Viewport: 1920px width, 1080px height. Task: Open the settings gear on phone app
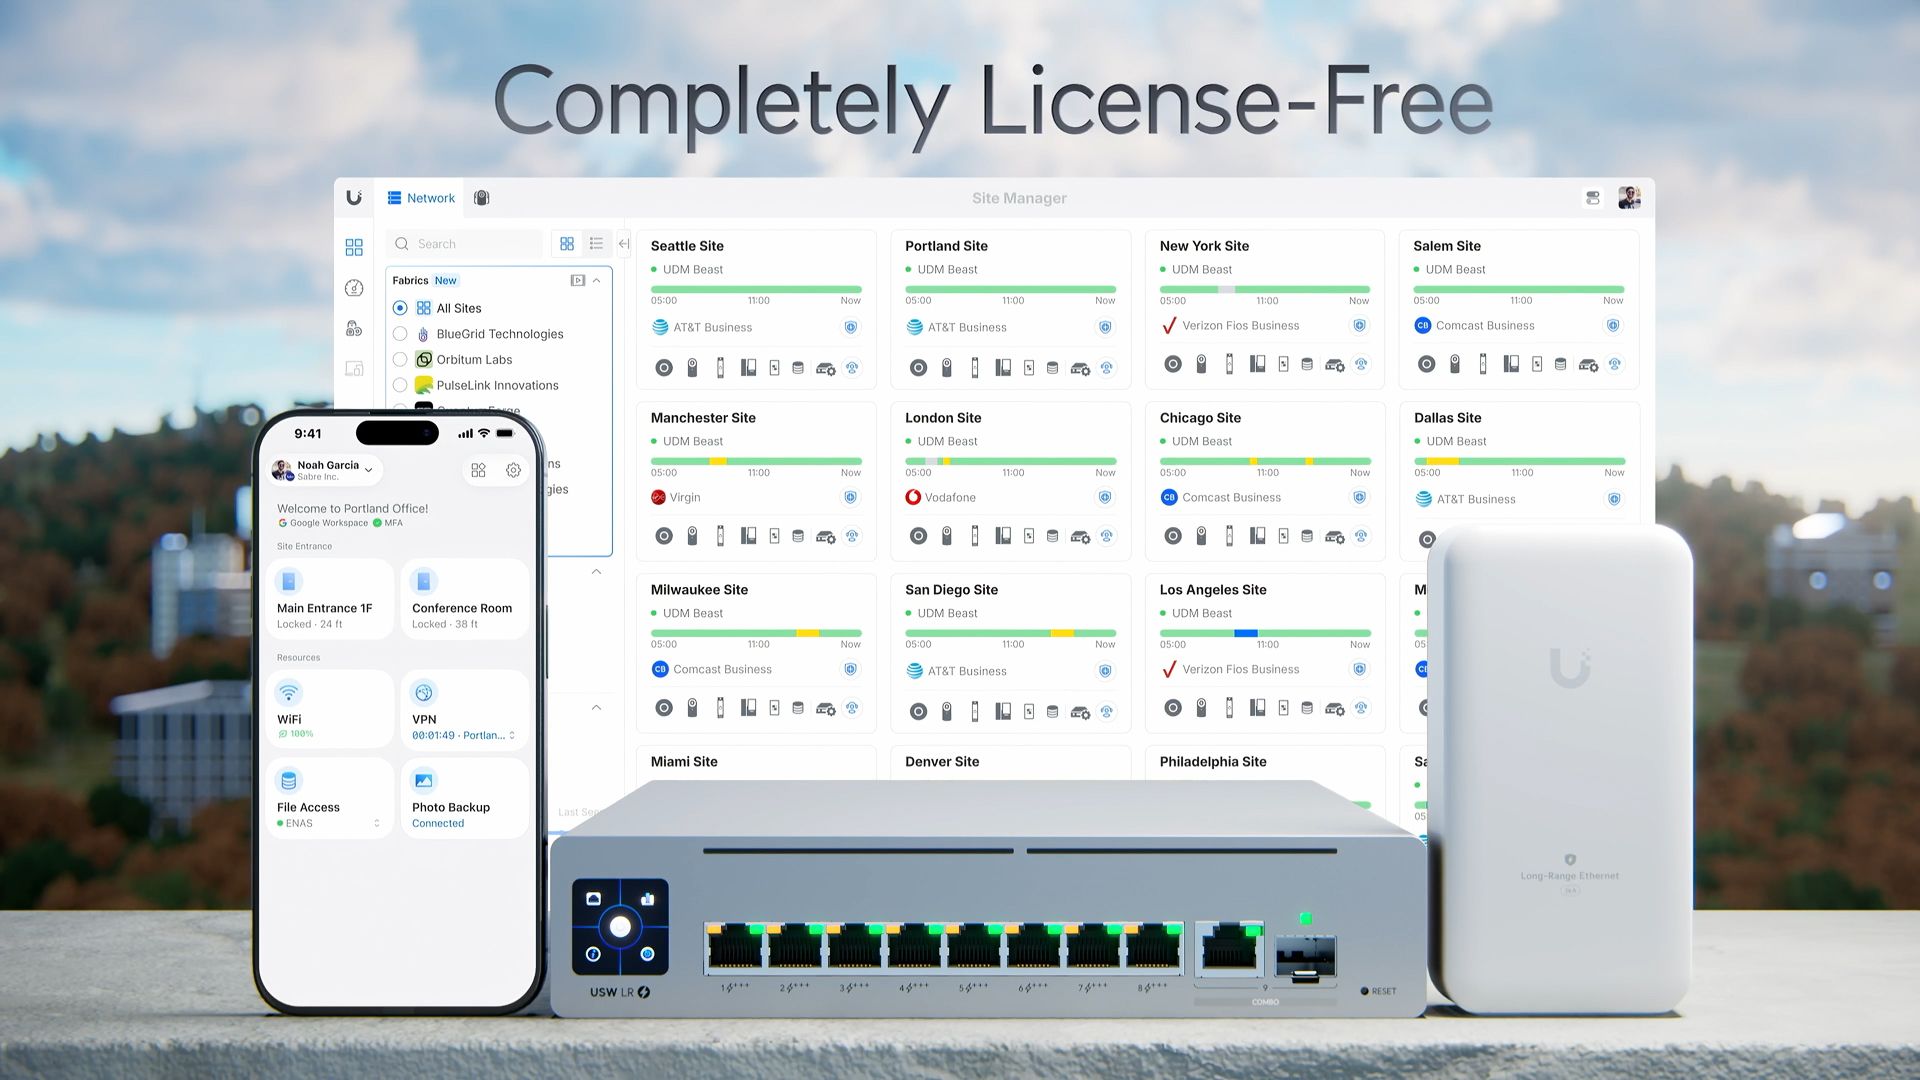click(x=513, y=470)
